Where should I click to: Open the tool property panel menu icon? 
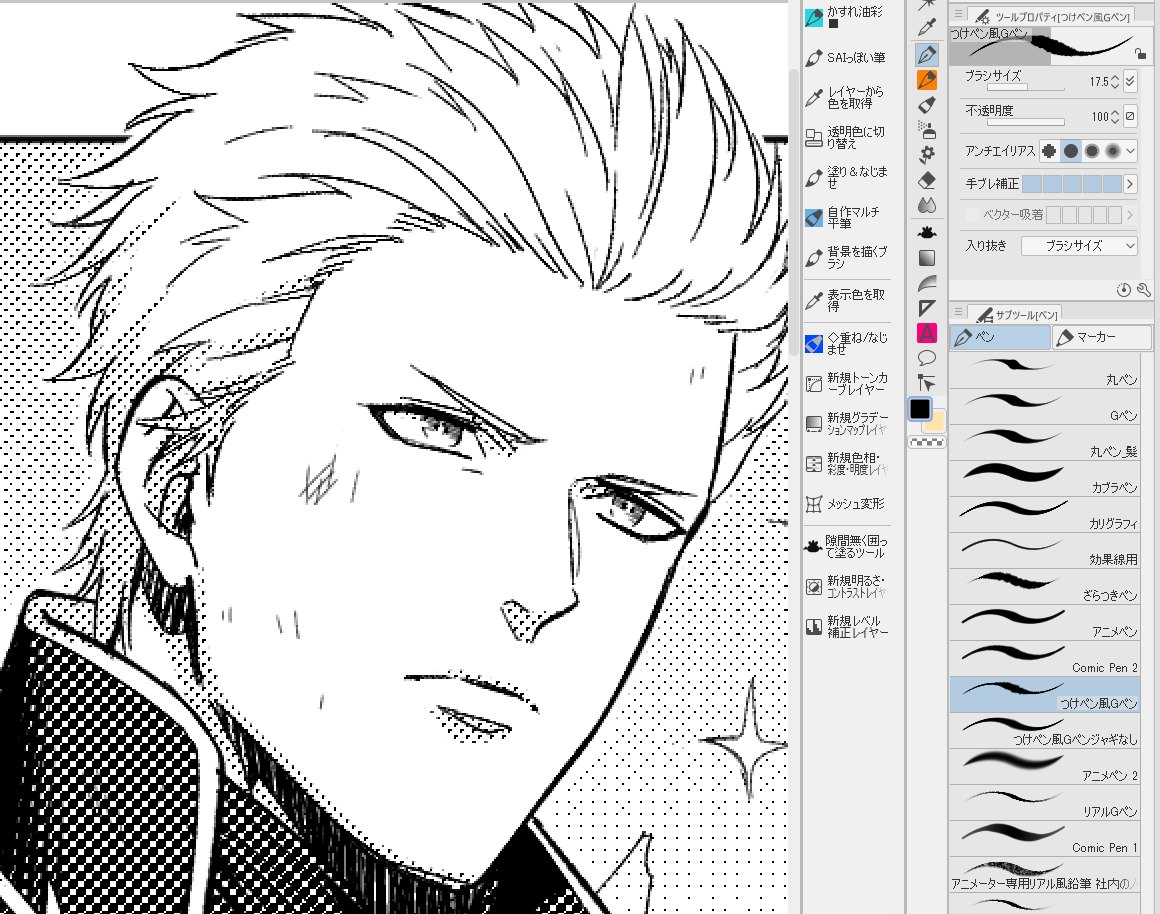(x=958, y=13)
